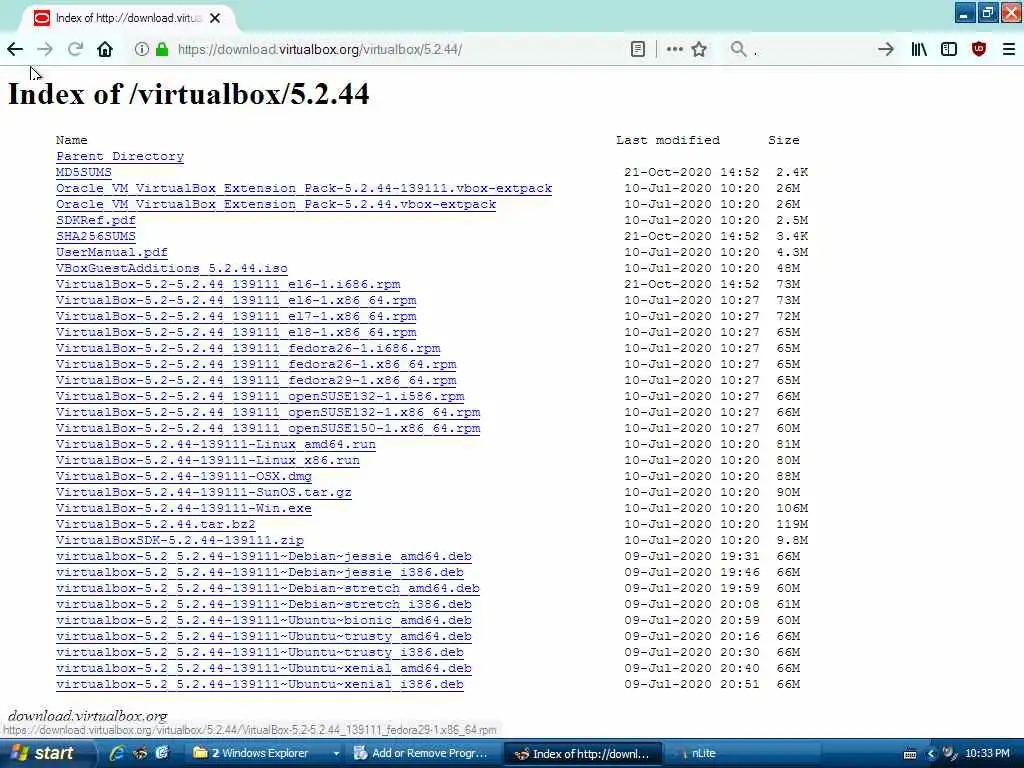Image resolution: width=1024 pixels, height=768 pixels.
Task: Bookmark this page with the star icon
Action: [x=699, y=49]
